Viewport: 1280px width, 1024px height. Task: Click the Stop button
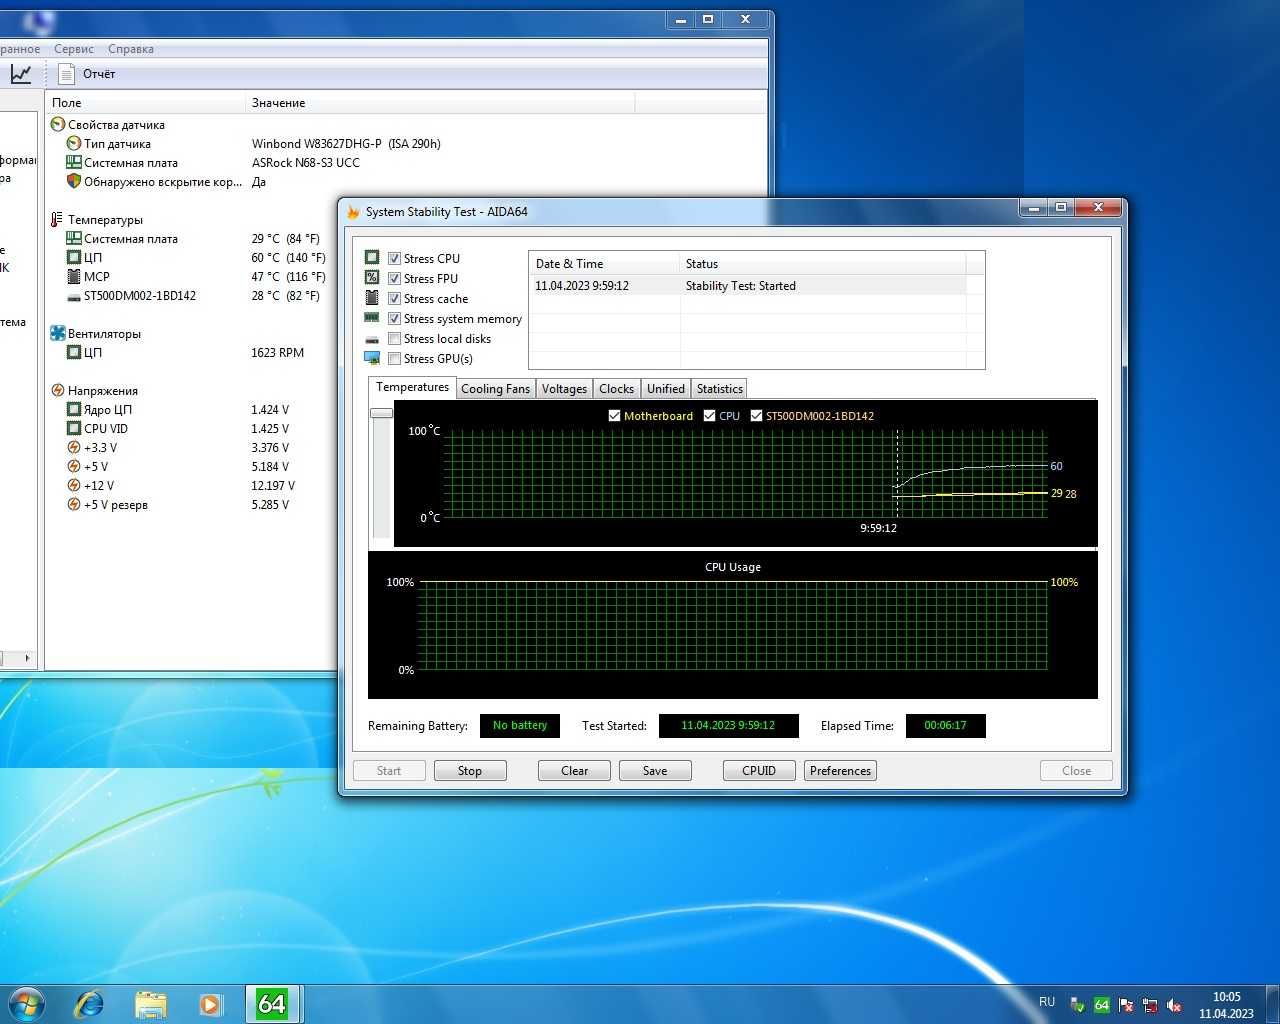(x=470, y=771)
